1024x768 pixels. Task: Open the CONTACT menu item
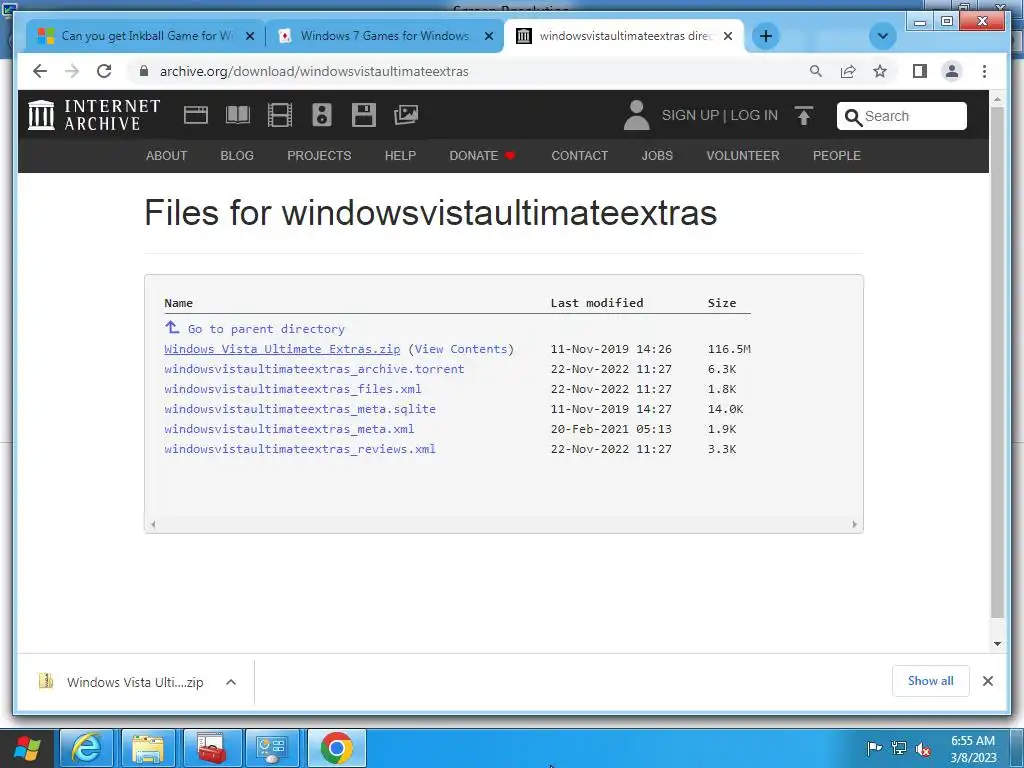580,155
